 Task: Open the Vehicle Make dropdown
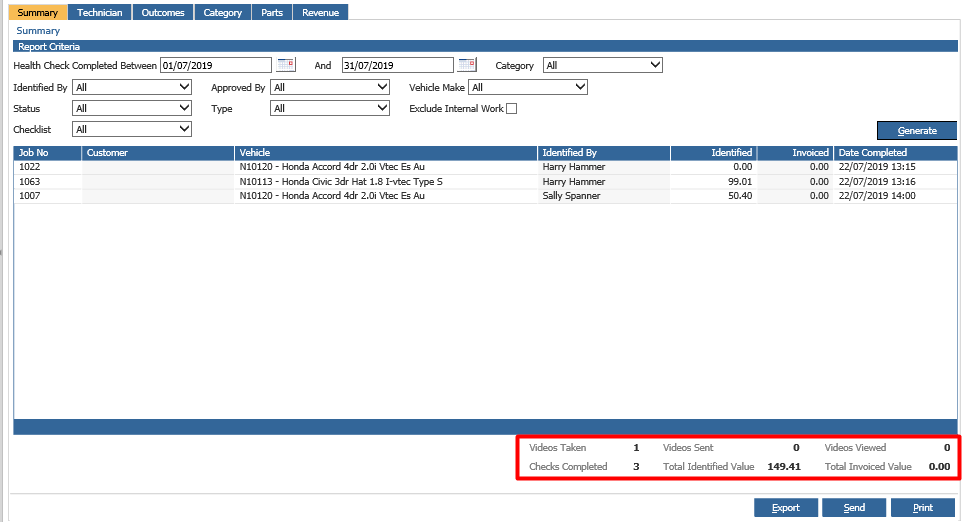tap(528, 87)
